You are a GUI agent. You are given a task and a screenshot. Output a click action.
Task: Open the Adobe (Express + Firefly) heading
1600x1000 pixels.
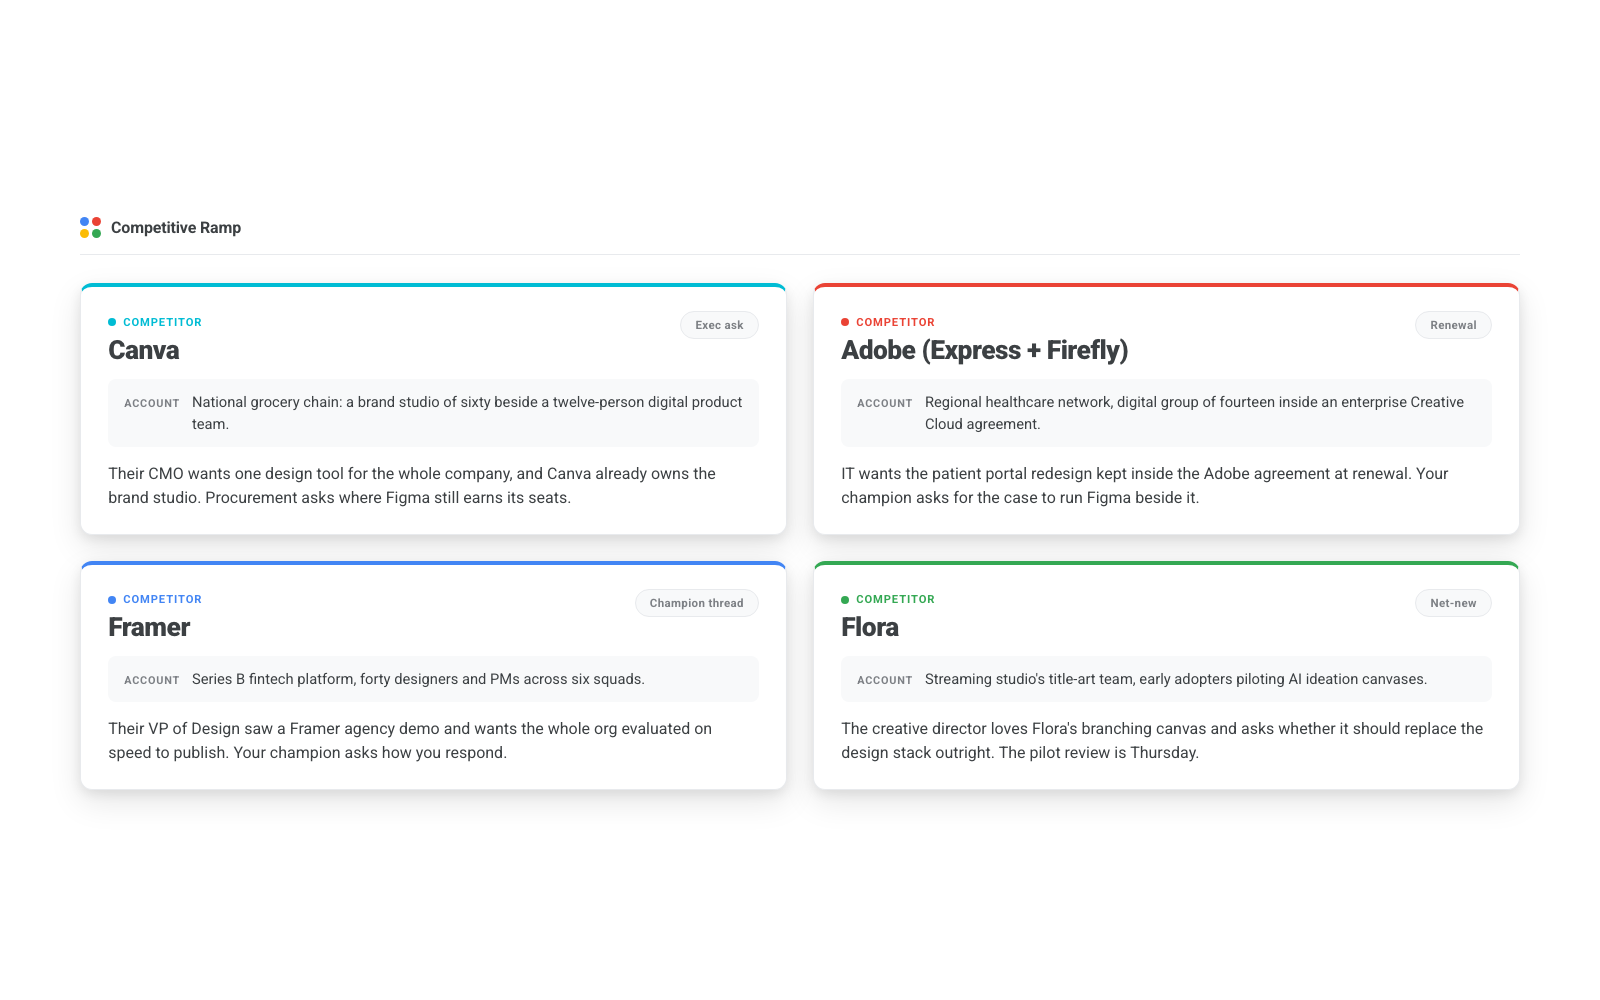point(984,350)
